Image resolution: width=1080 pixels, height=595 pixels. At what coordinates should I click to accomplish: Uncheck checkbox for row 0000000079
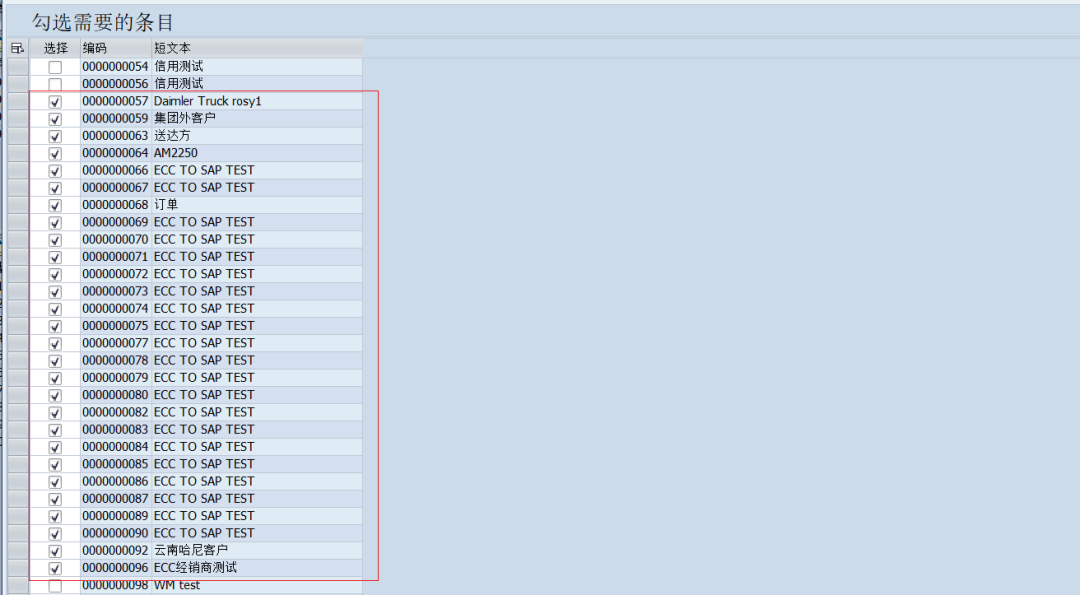tap(55, 378)
